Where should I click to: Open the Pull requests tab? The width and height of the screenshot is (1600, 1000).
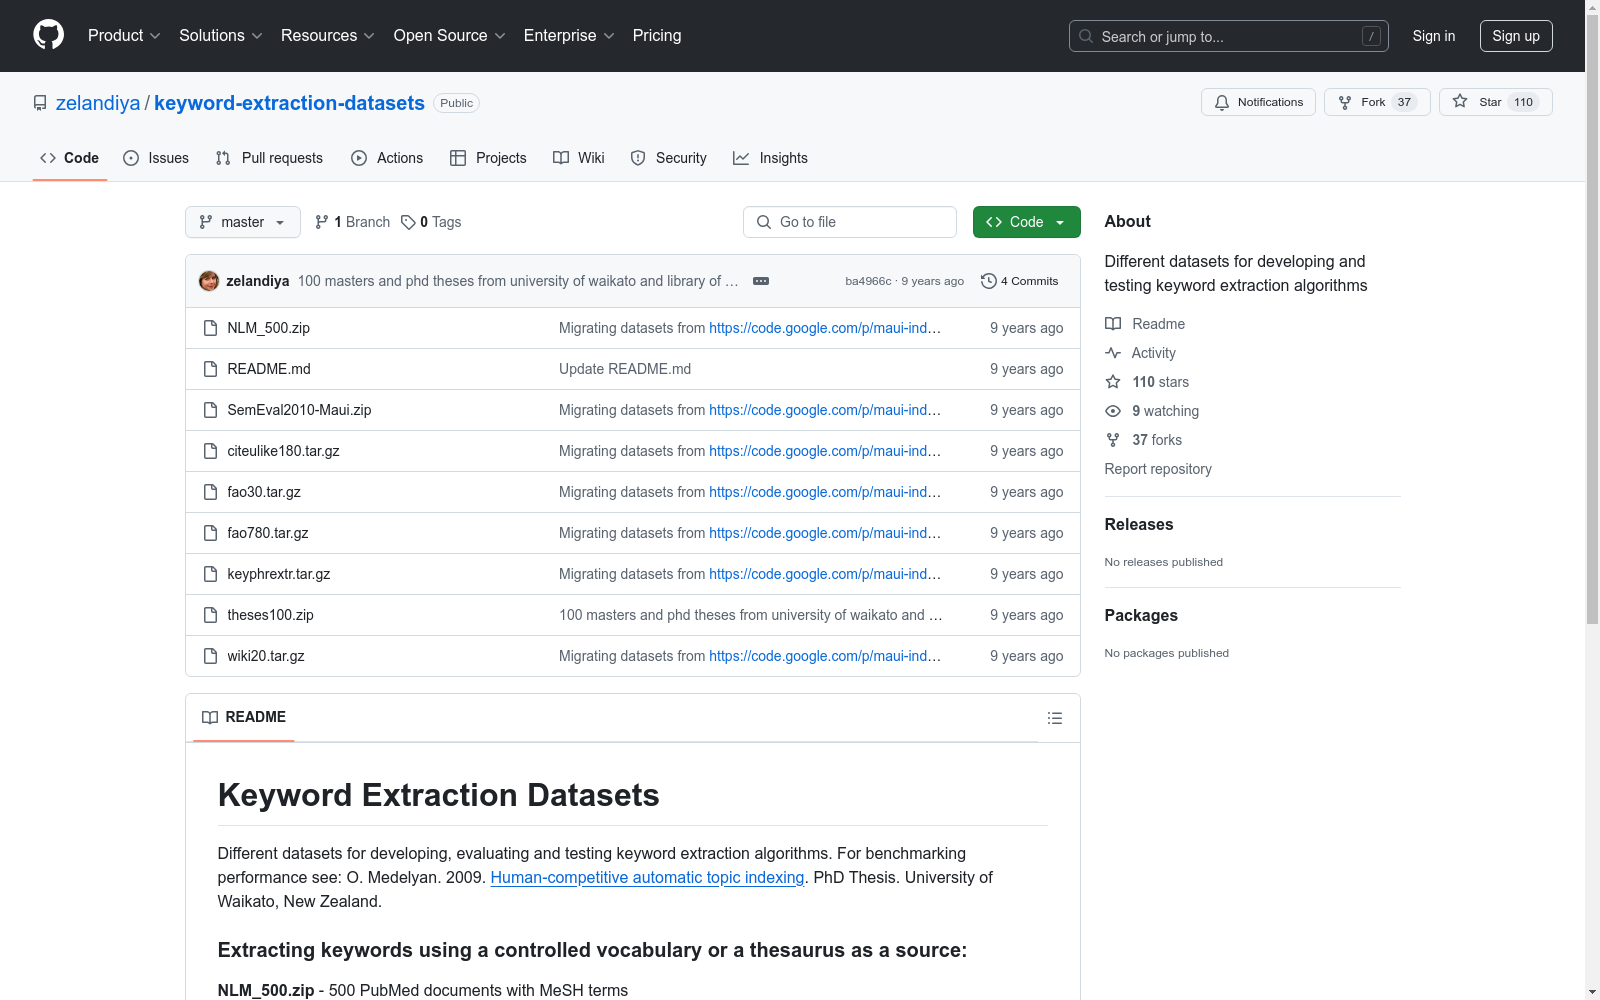click(x=269, y=158)
